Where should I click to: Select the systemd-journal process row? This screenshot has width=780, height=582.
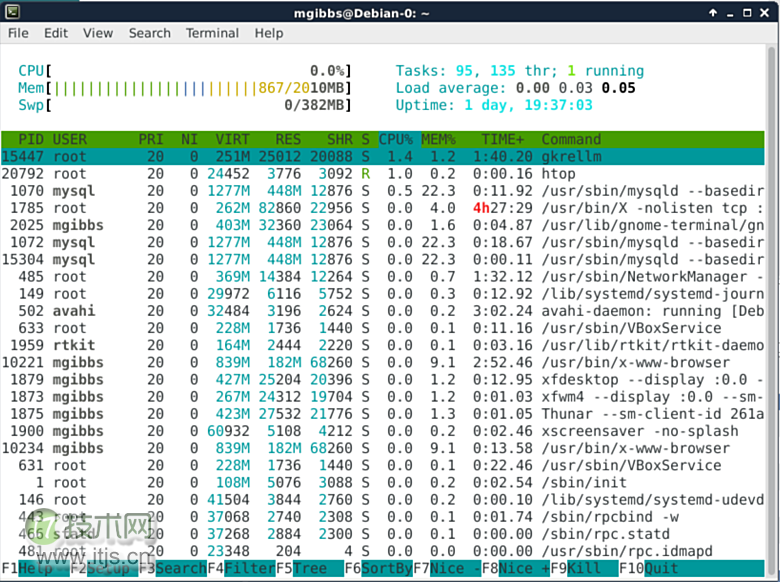(383, 294)
